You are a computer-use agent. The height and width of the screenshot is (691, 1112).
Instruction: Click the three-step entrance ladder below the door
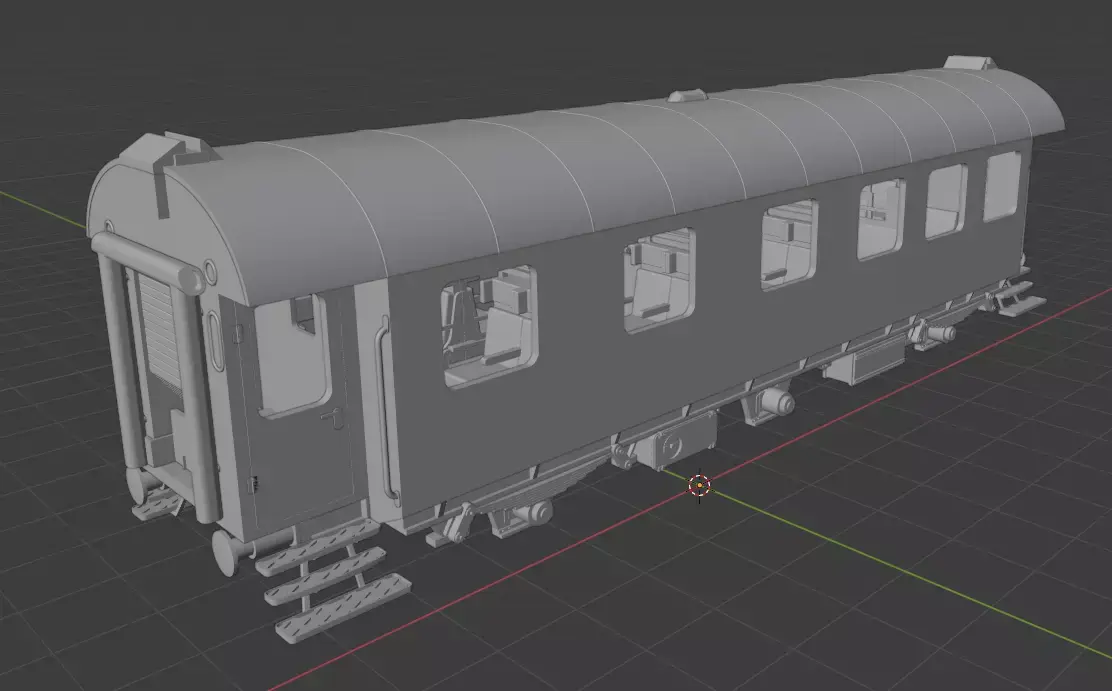pos(332,582)
